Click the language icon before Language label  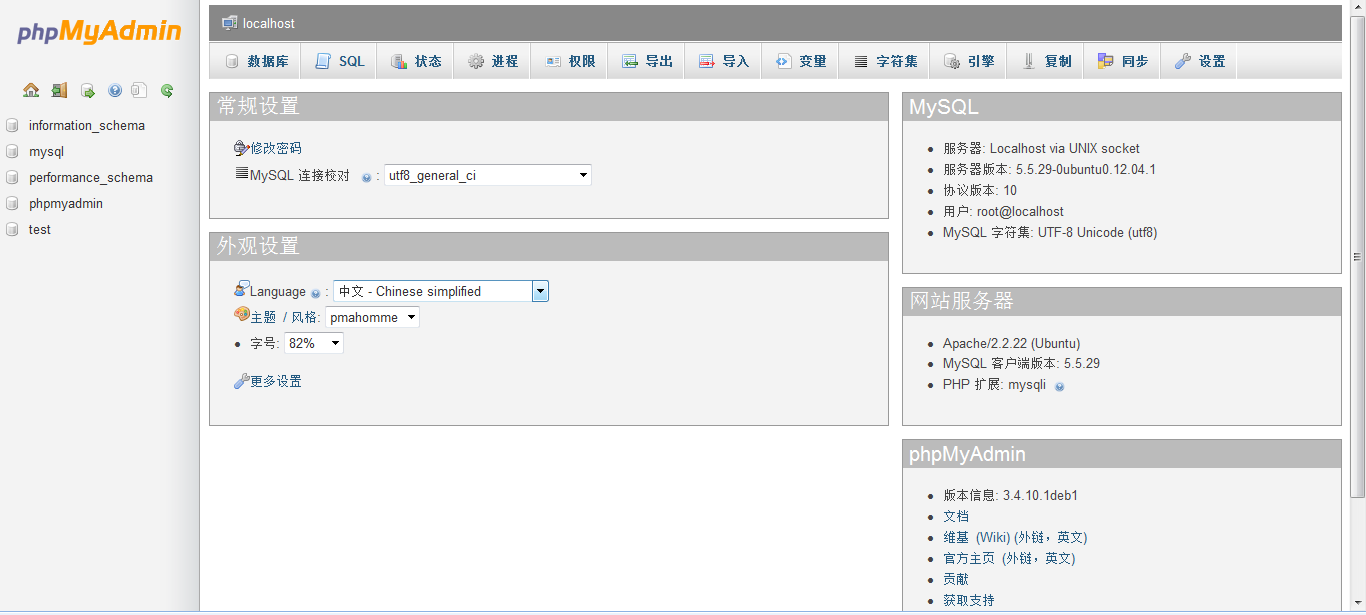pos(241,289)
